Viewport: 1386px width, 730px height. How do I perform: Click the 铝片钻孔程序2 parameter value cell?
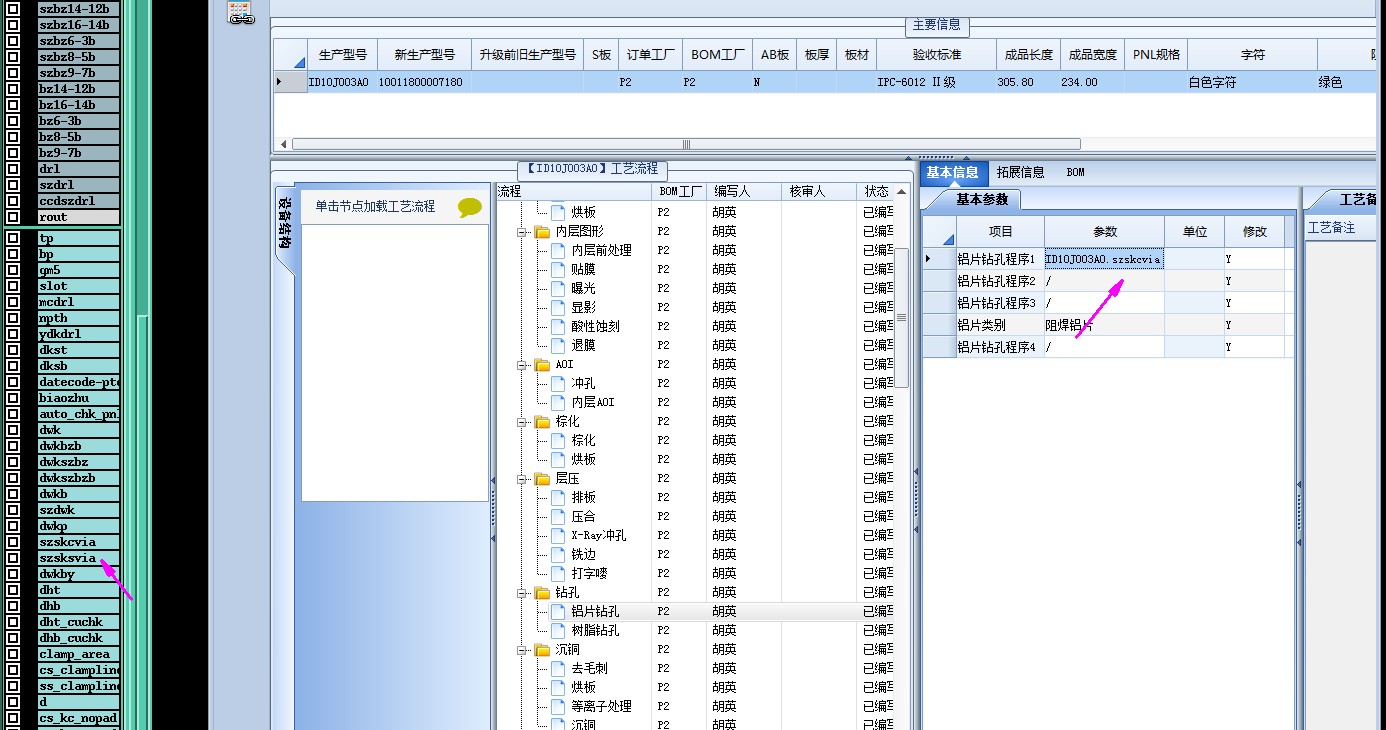point(1104,281)
